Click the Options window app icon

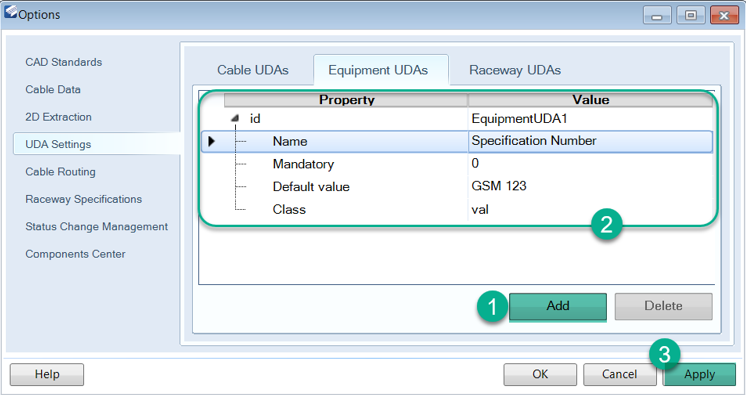point(10,12)
